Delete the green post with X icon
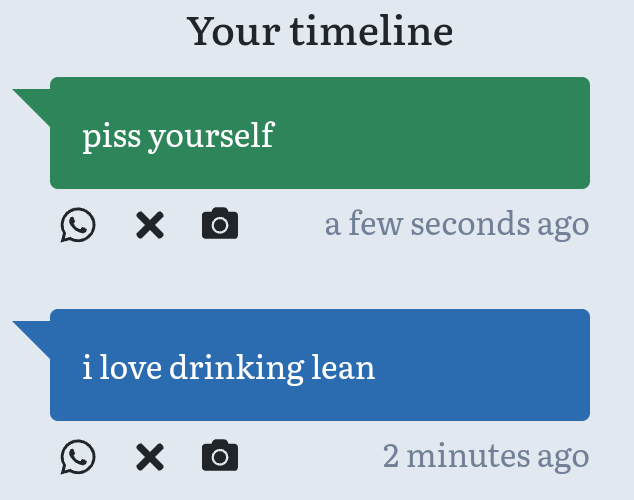Viewport: 634px width, 500px height. (x=150, y=225)
